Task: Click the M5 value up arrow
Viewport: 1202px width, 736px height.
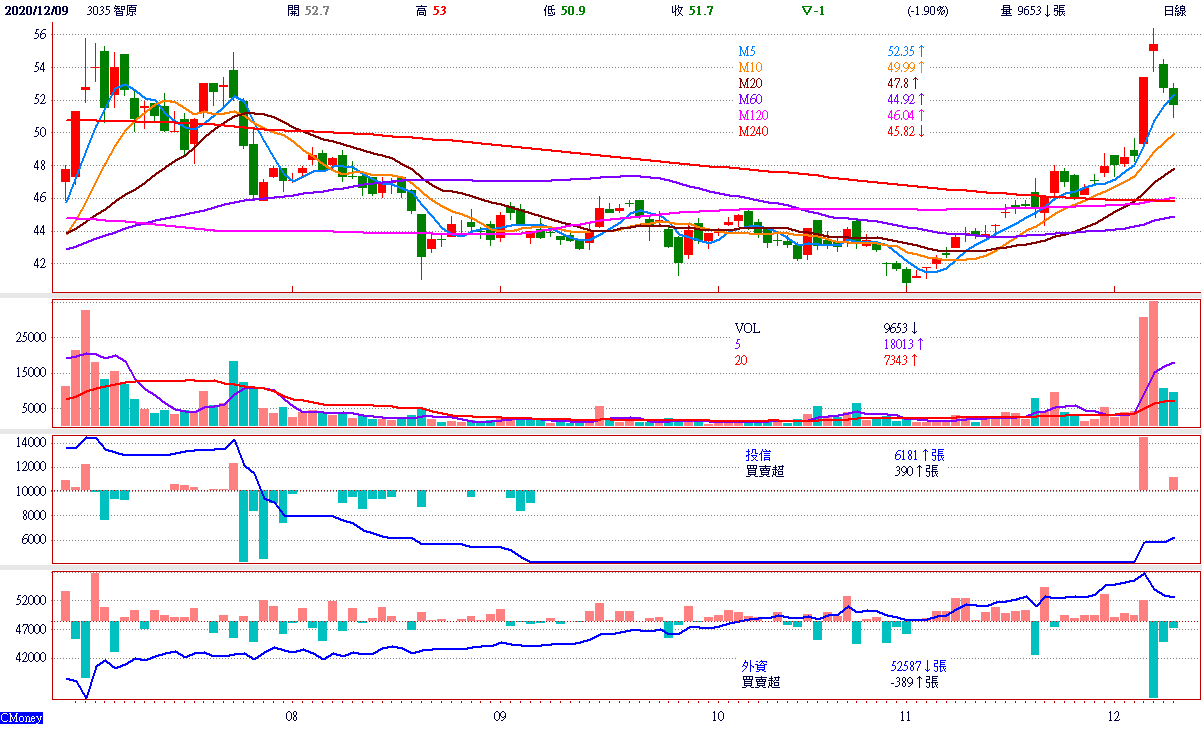Action: pyautogui.click(x=921, y=51)
